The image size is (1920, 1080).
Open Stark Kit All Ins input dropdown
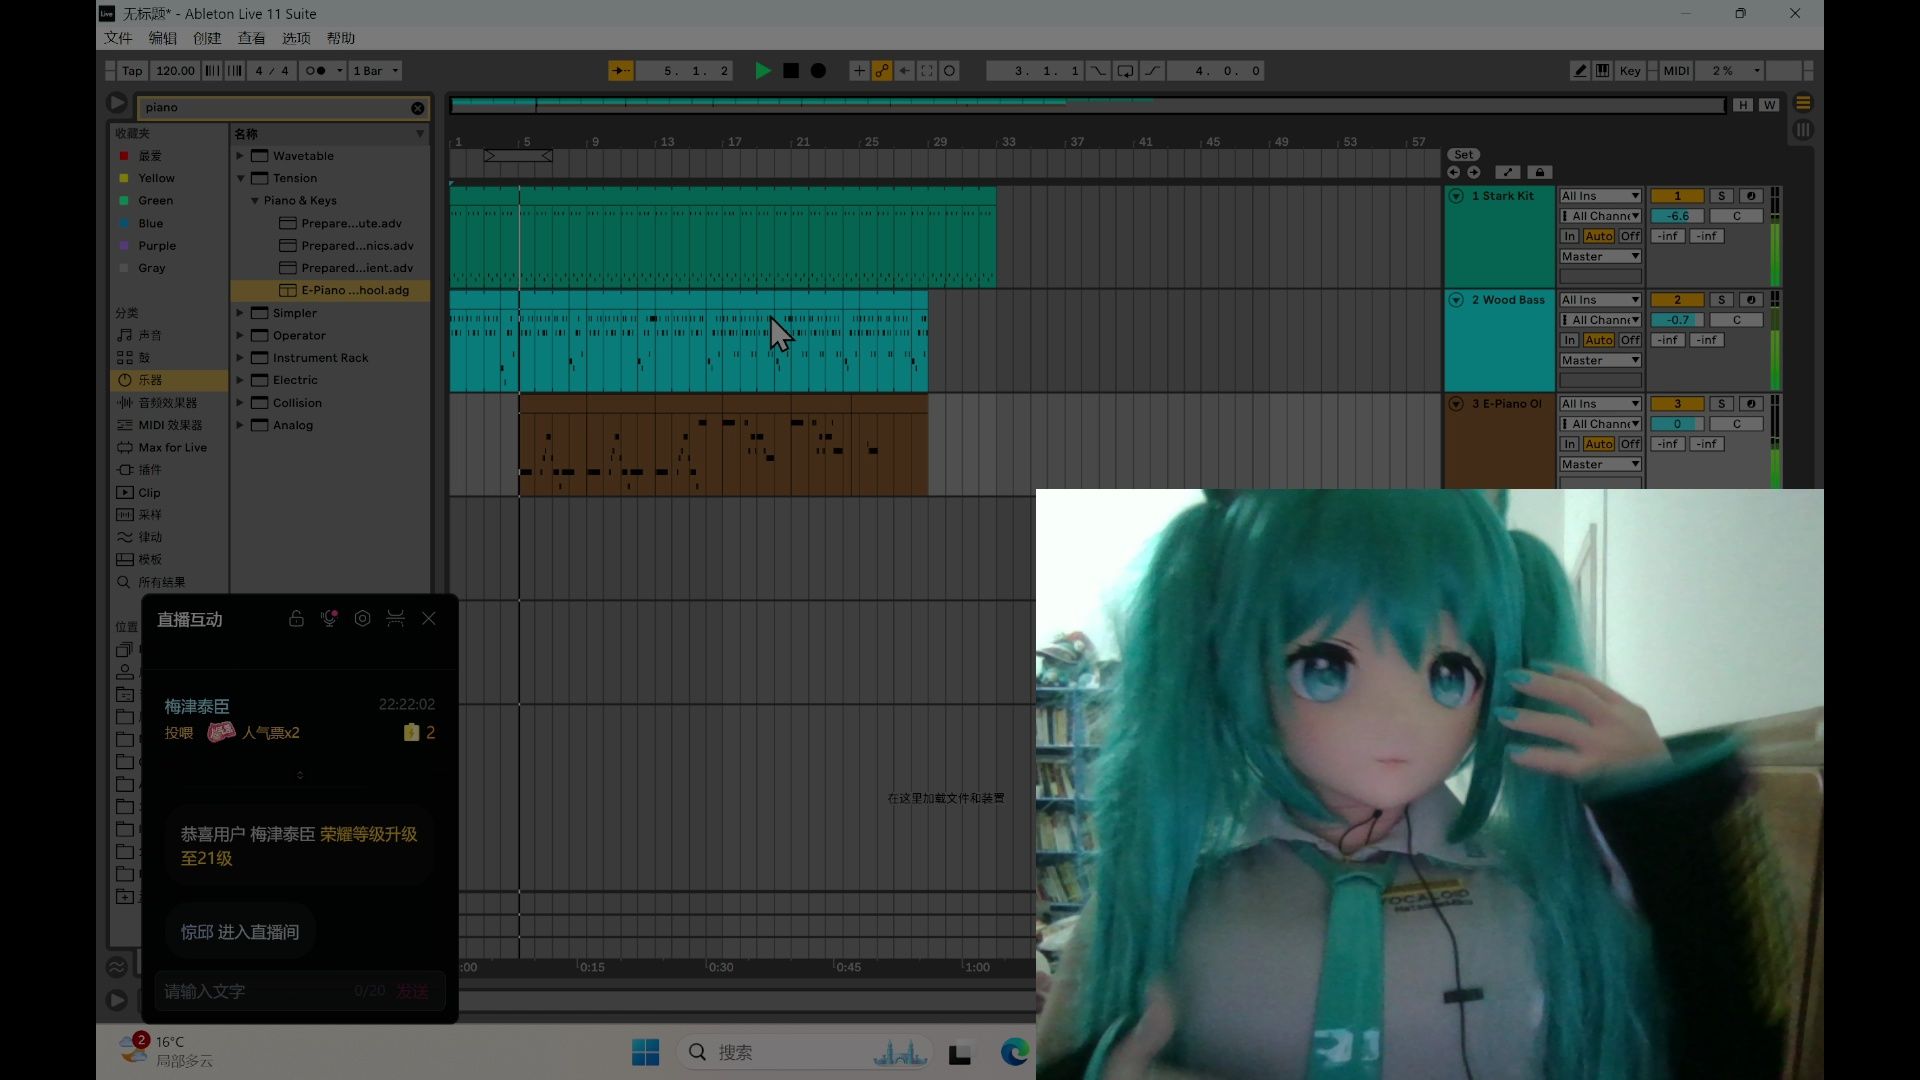click(x=1600, y=196)
